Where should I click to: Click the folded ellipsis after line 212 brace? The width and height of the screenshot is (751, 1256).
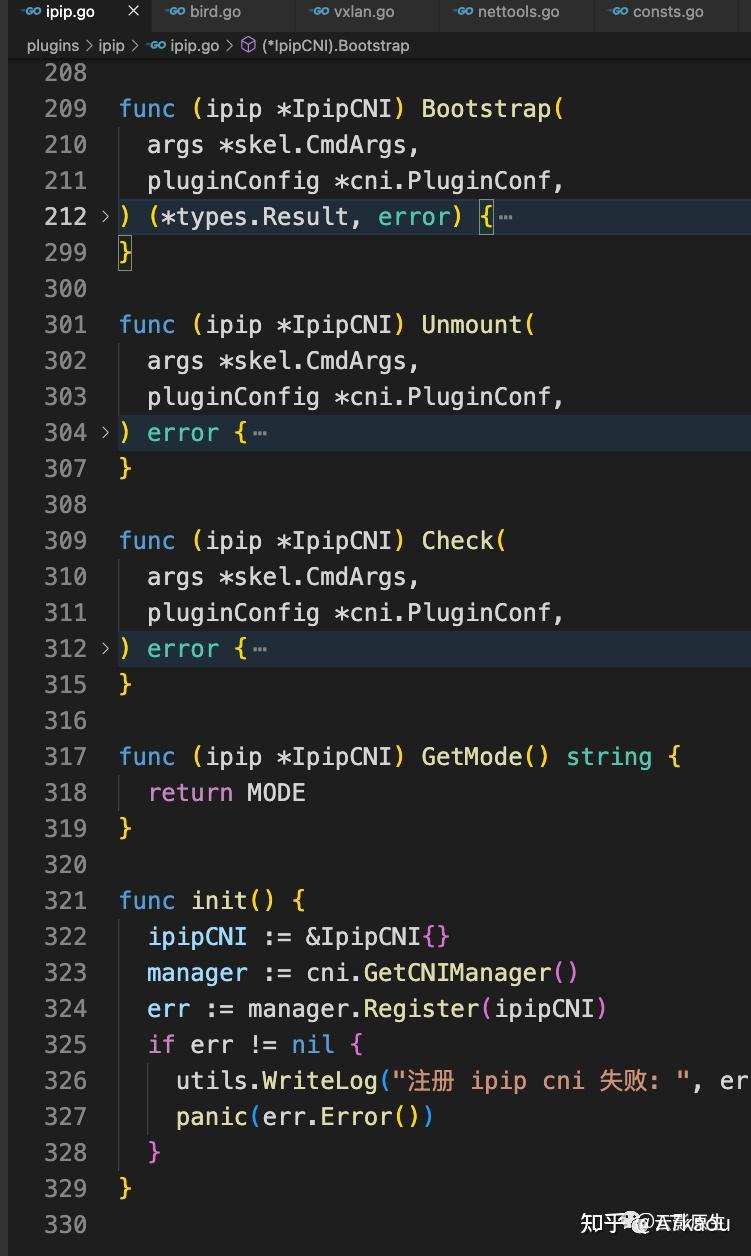(x=505, y=217)
